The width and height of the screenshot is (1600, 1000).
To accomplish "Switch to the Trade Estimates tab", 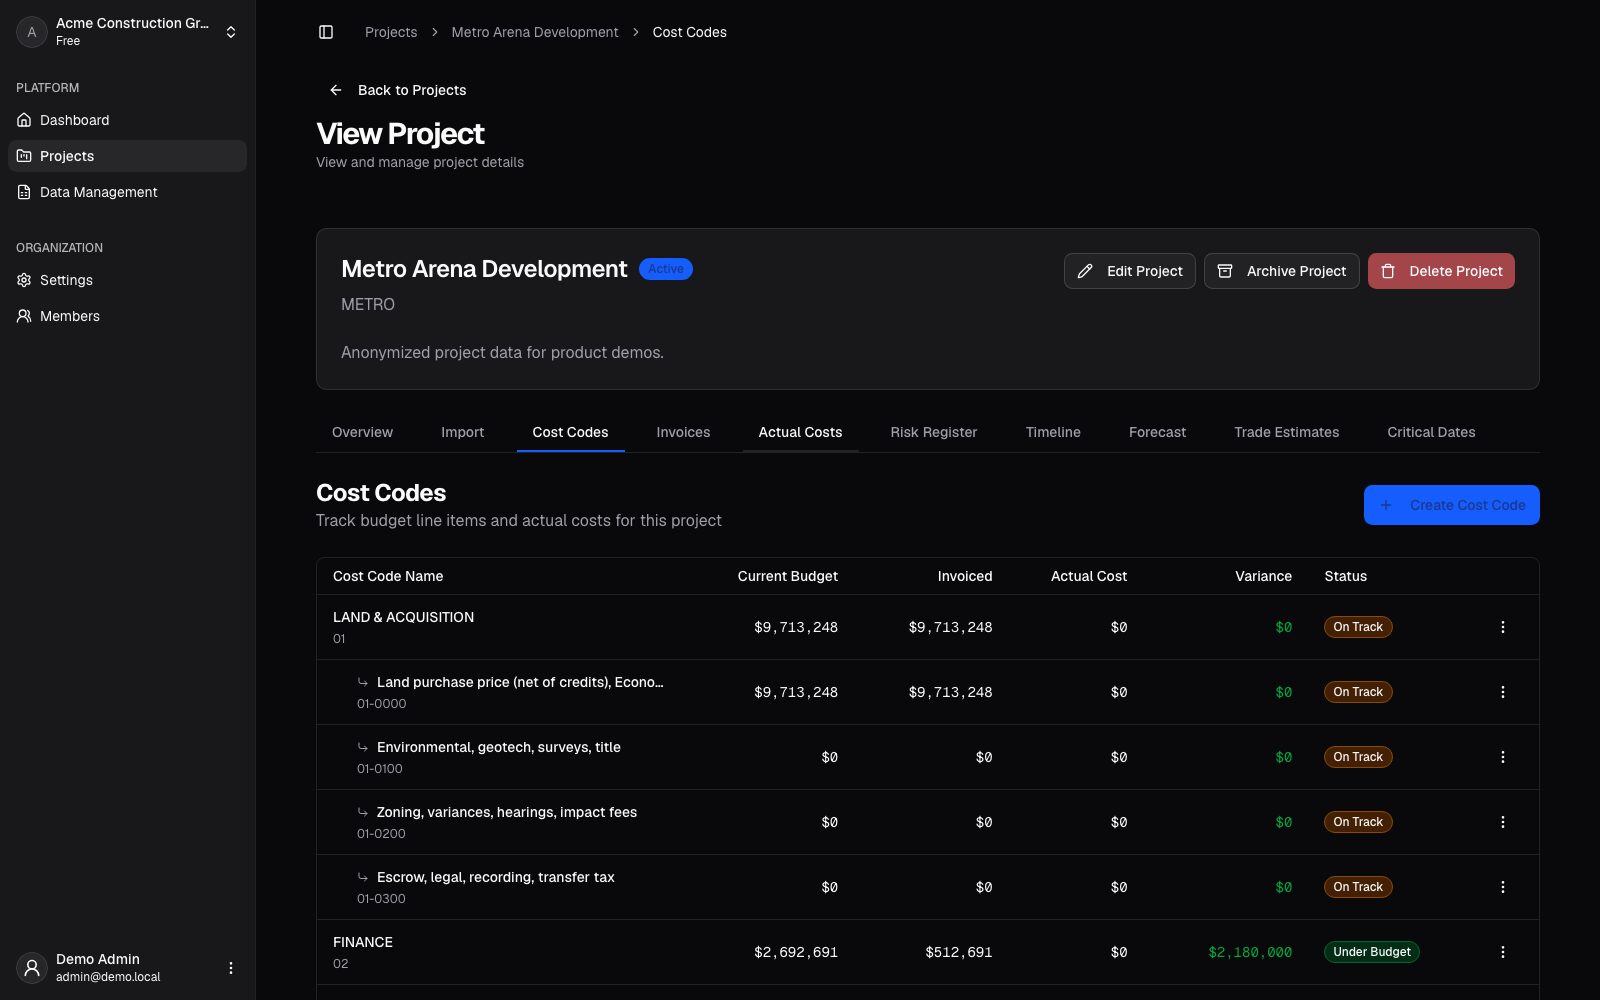I will point(1286,432).
